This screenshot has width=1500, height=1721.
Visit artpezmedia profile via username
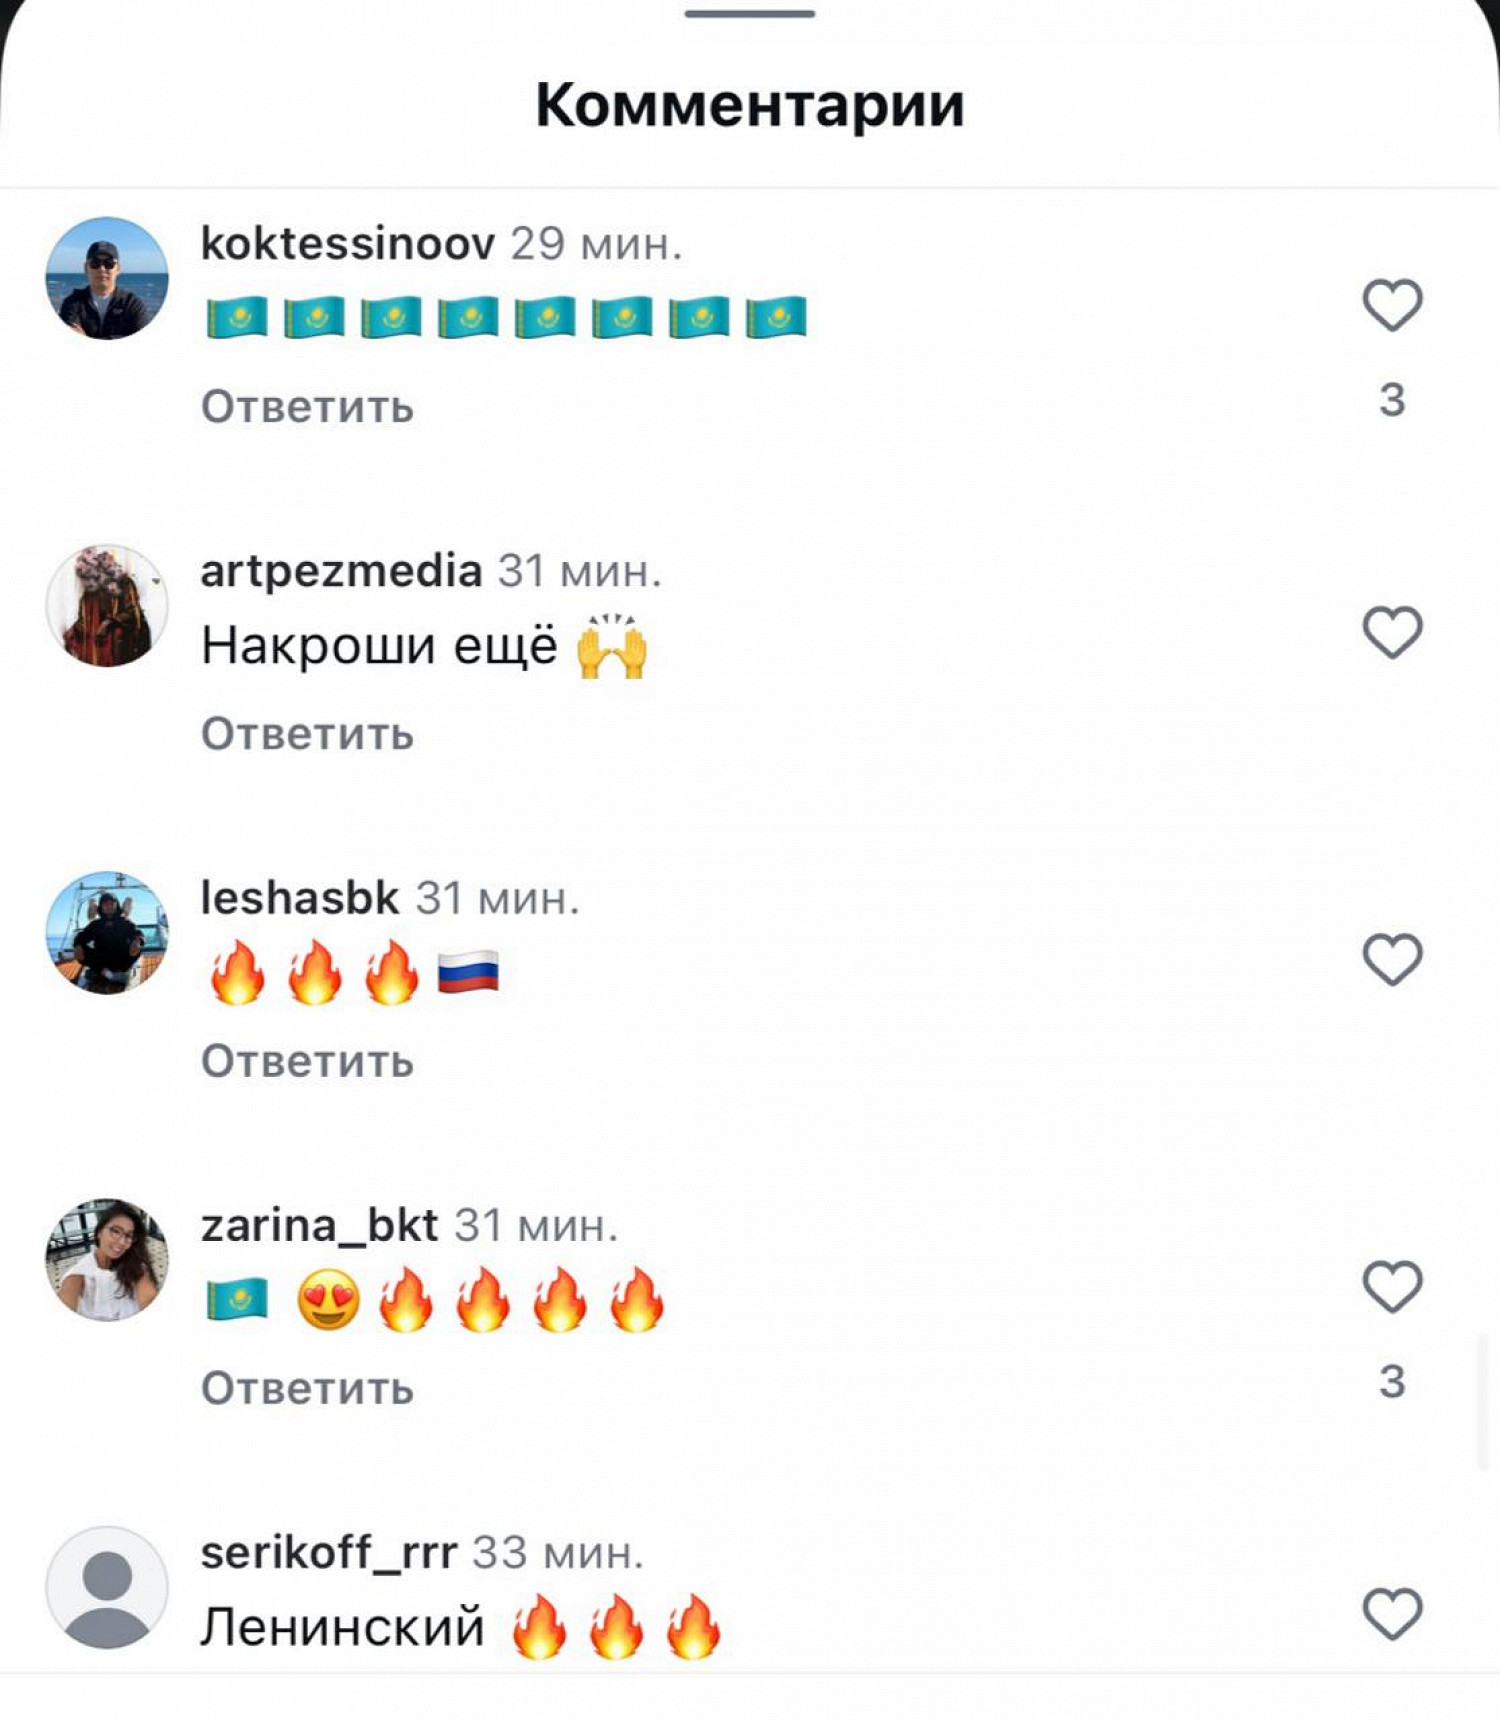341,570
